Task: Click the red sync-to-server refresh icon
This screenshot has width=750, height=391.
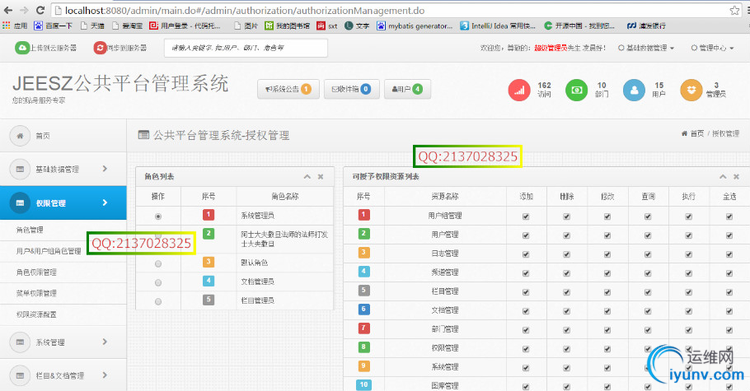Action: [100, 48]
